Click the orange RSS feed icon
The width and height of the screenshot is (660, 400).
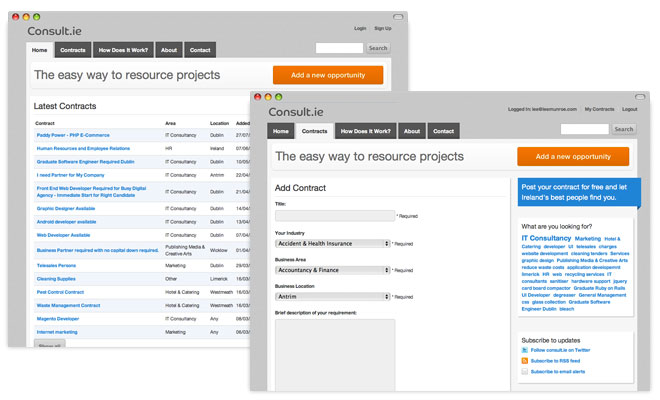pyautogui.click(x=524, y=360)
